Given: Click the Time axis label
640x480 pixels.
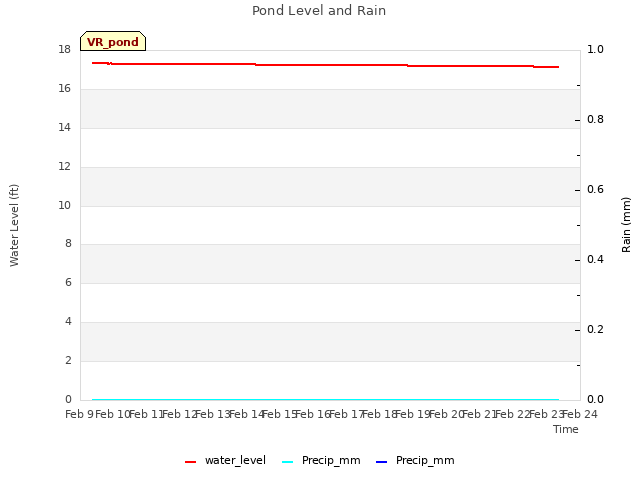Looking at the screenshot, I should pos(566,429).
